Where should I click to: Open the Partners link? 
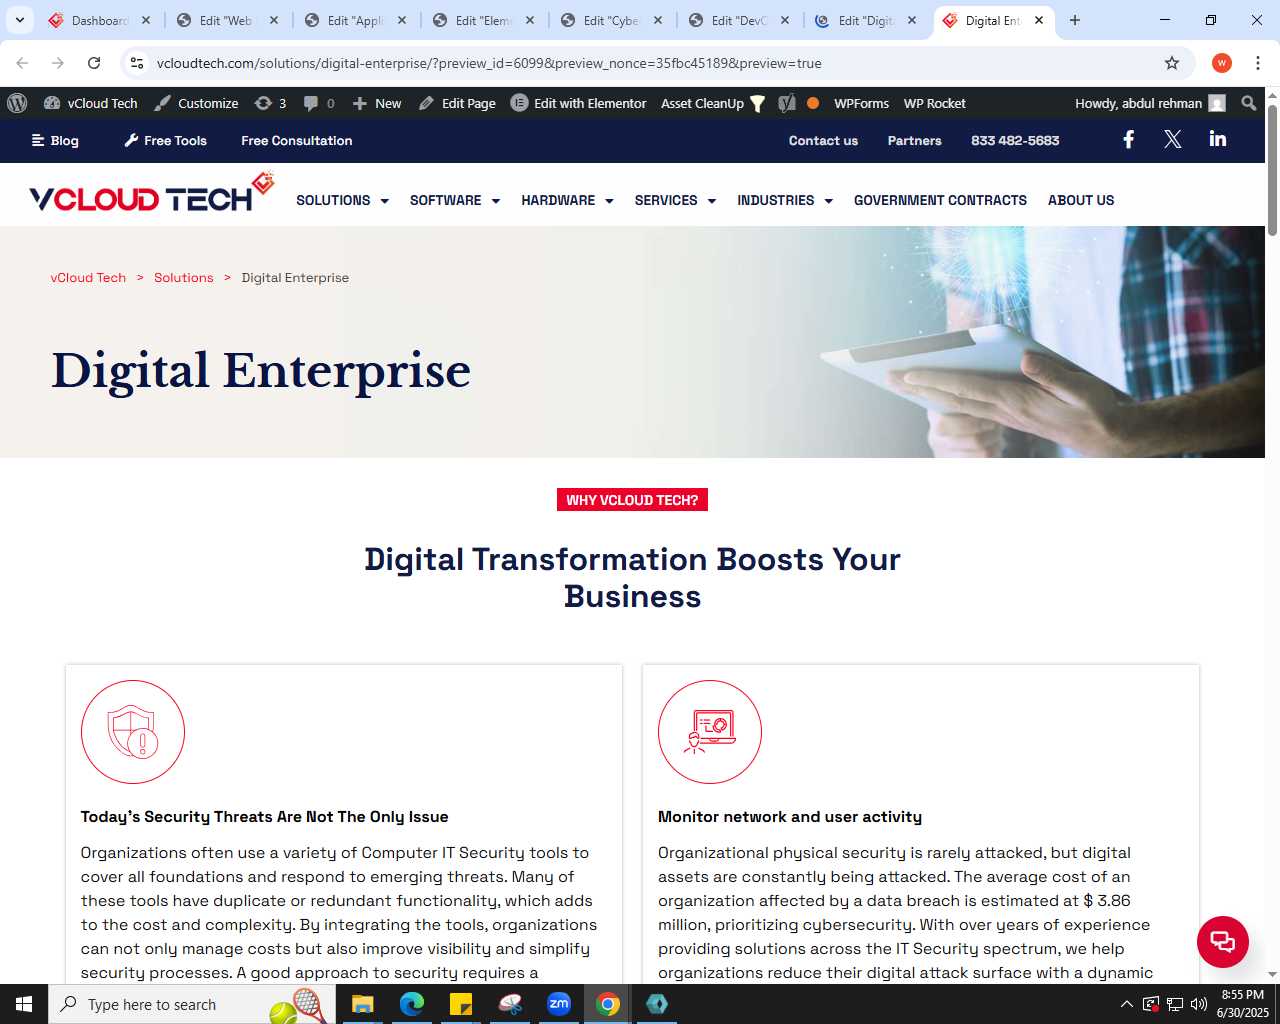click(914, 141)
